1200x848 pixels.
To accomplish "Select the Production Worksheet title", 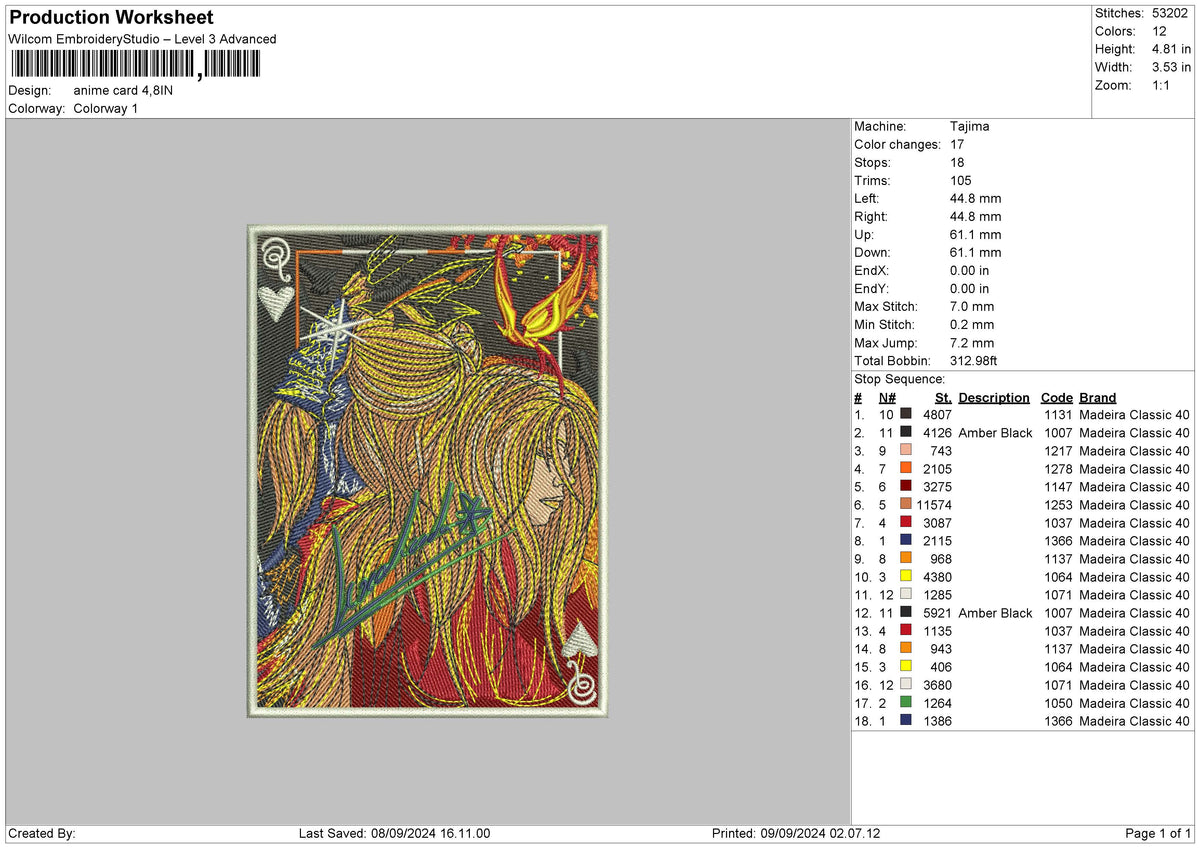I will pos(111,18).
